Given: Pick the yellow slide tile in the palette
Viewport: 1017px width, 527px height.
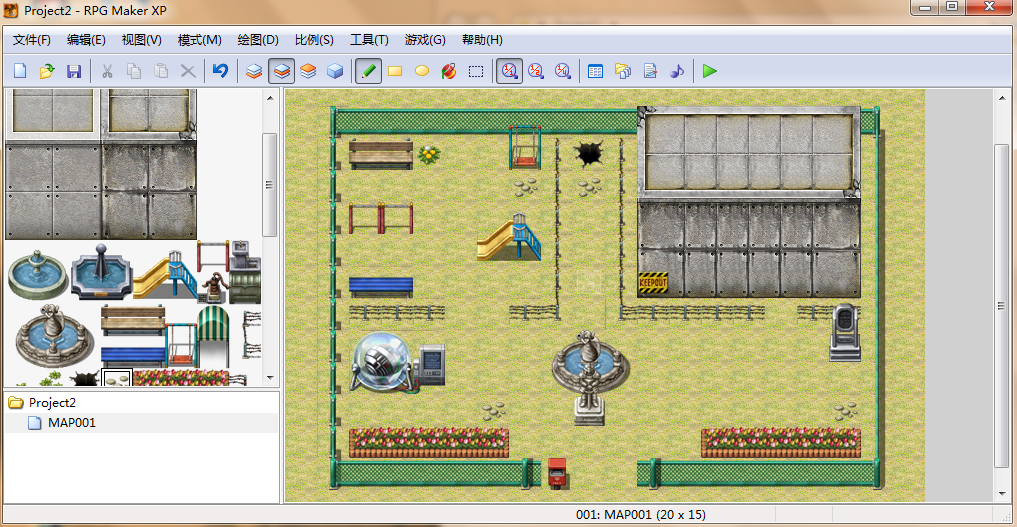Looking at the screenshot, I should tap(165, 275).
